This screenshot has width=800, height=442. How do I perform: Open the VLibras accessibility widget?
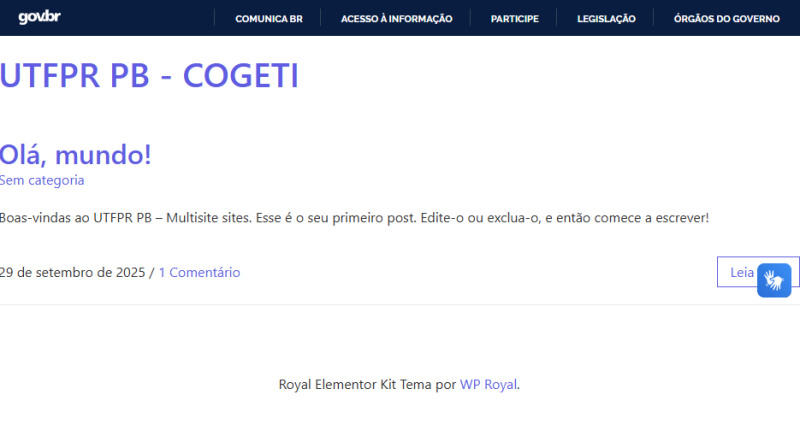pos(774,280)
